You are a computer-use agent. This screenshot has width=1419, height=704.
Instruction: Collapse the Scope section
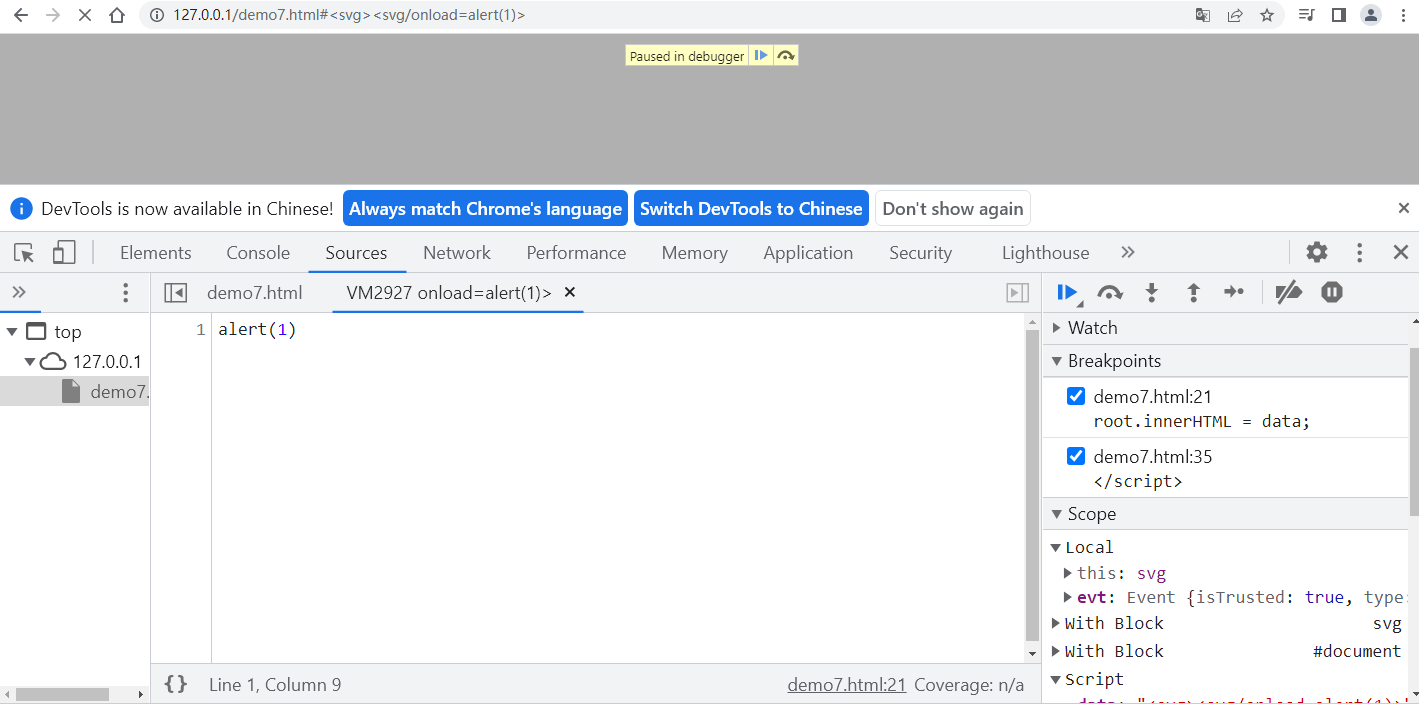coord(1058,514)
